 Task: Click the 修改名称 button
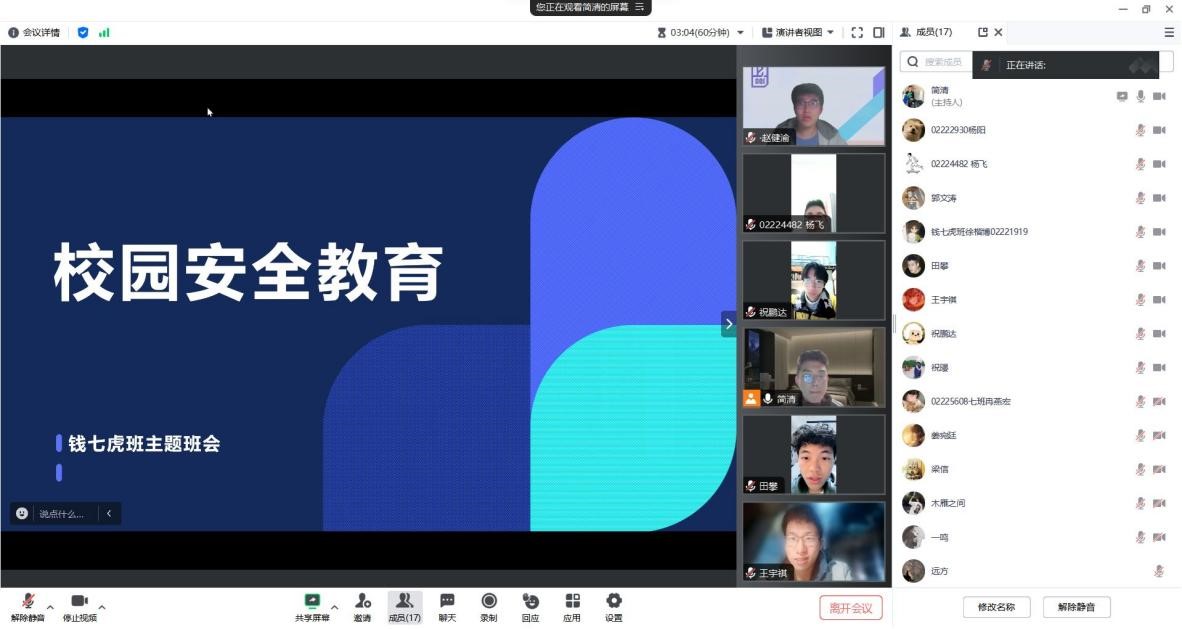(x=996, y=607)
